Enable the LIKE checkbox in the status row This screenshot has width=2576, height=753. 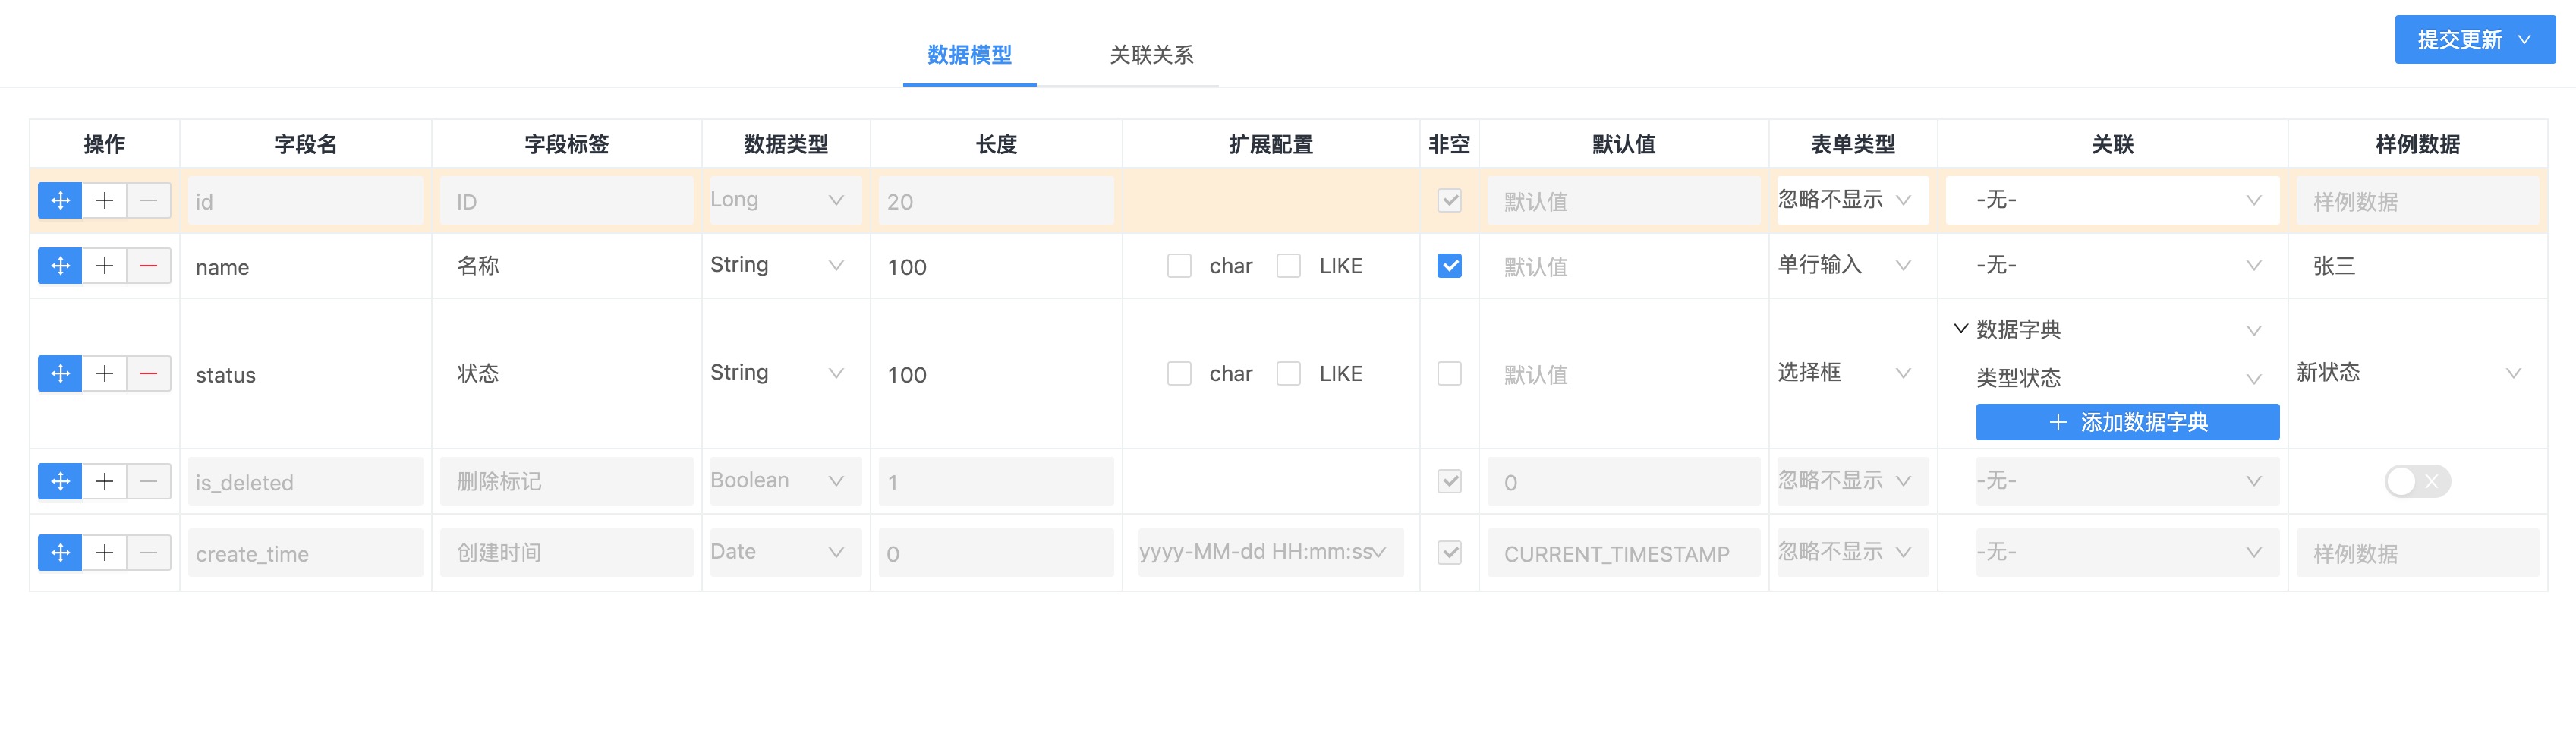(x=1289, y=374)
